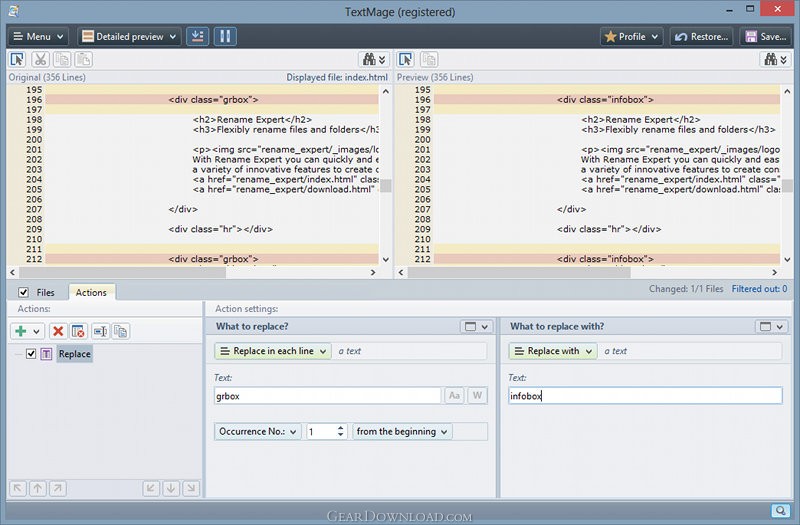
Task: Toggle the whole word W button
Action: point(477,396)
